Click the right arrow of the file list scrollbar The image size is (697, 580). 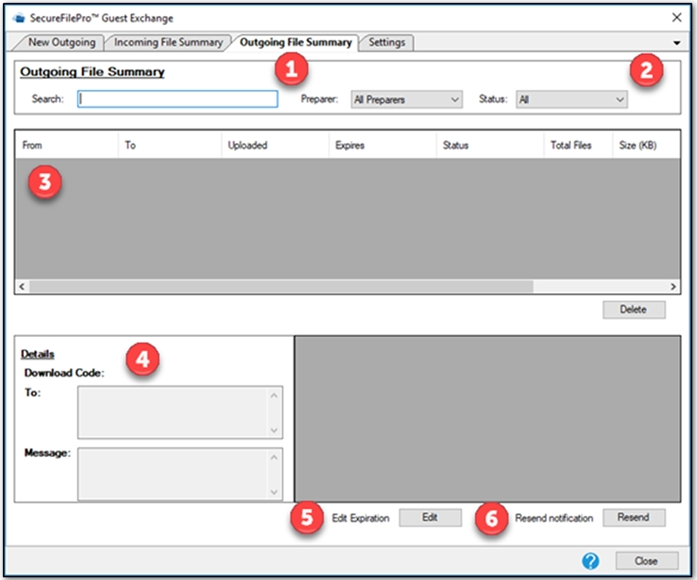675,286
